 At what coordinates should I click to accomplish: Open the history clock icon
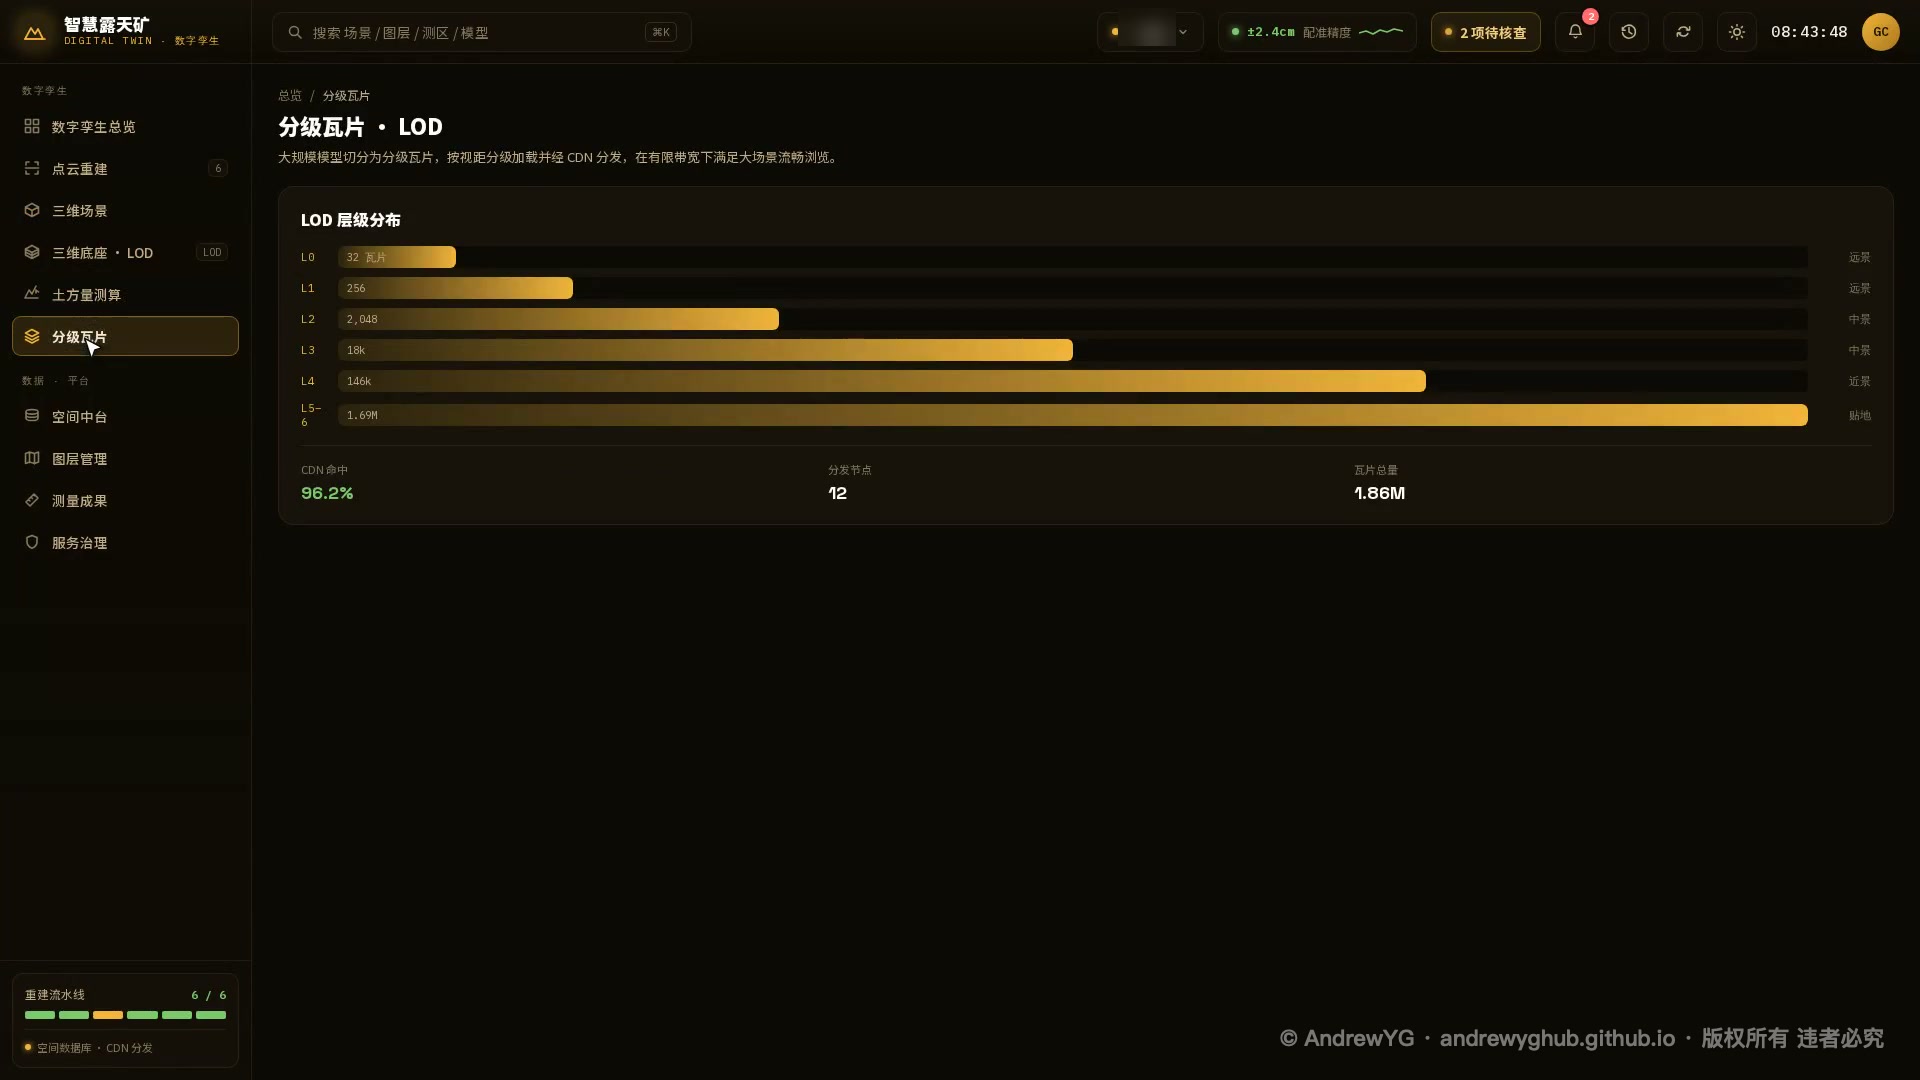click(1629, 32)
